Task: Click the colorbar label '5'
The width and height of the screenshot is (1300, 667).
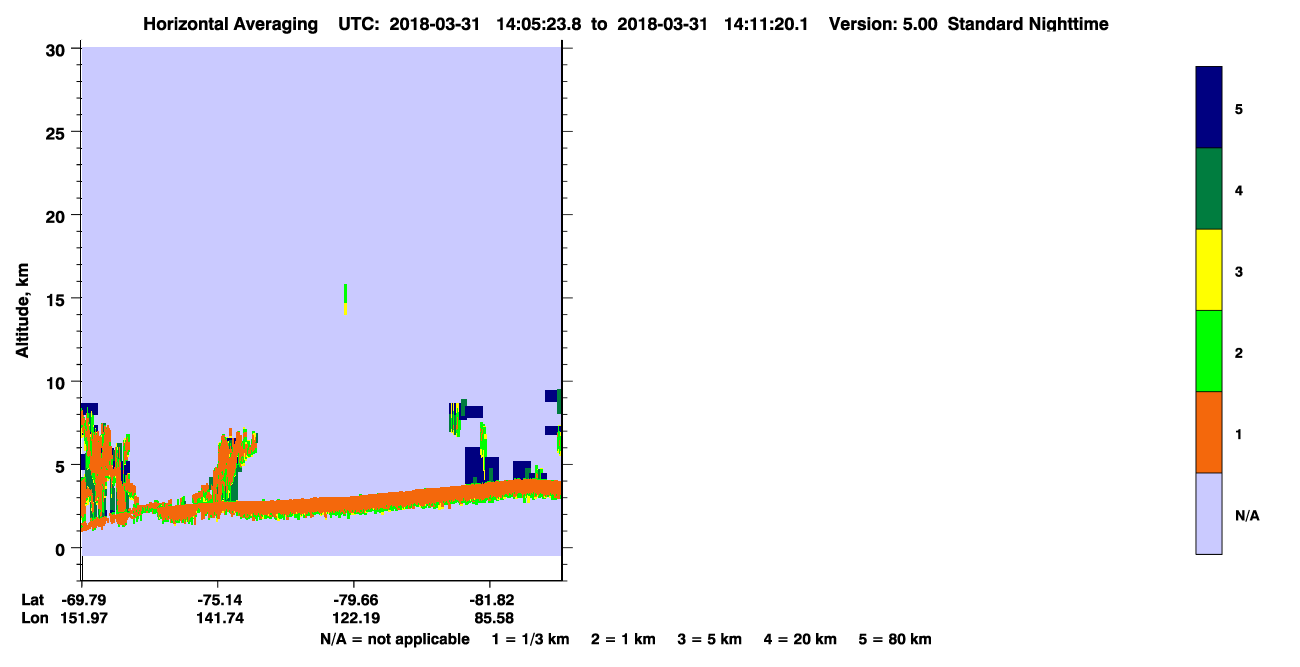Action: (x=1239, y=109)
